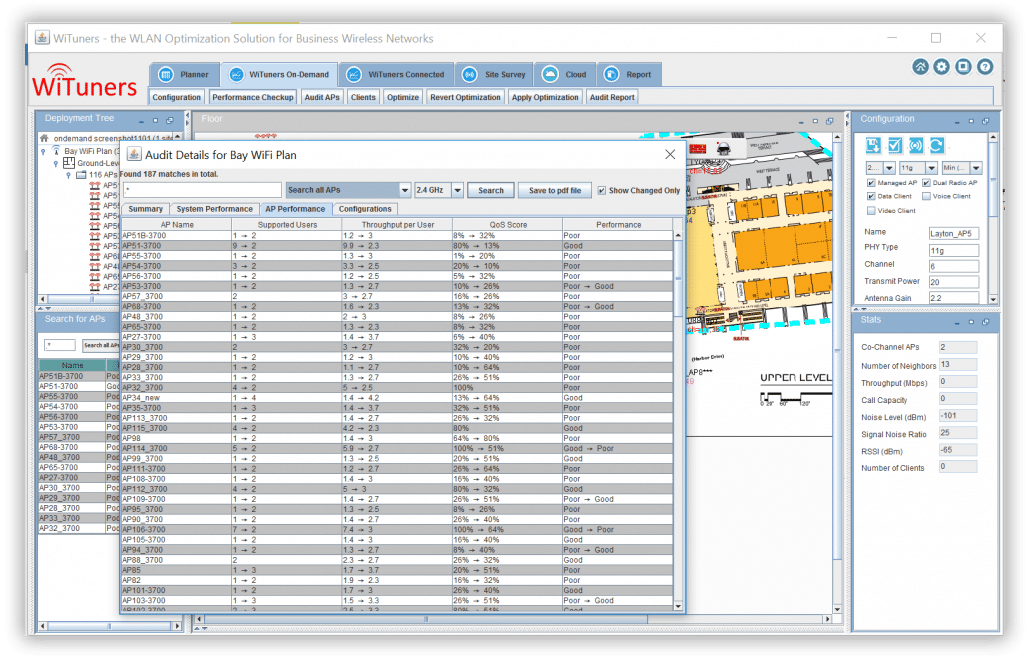Run Performance Checkup
The image size is (1030, 659).
252,97
